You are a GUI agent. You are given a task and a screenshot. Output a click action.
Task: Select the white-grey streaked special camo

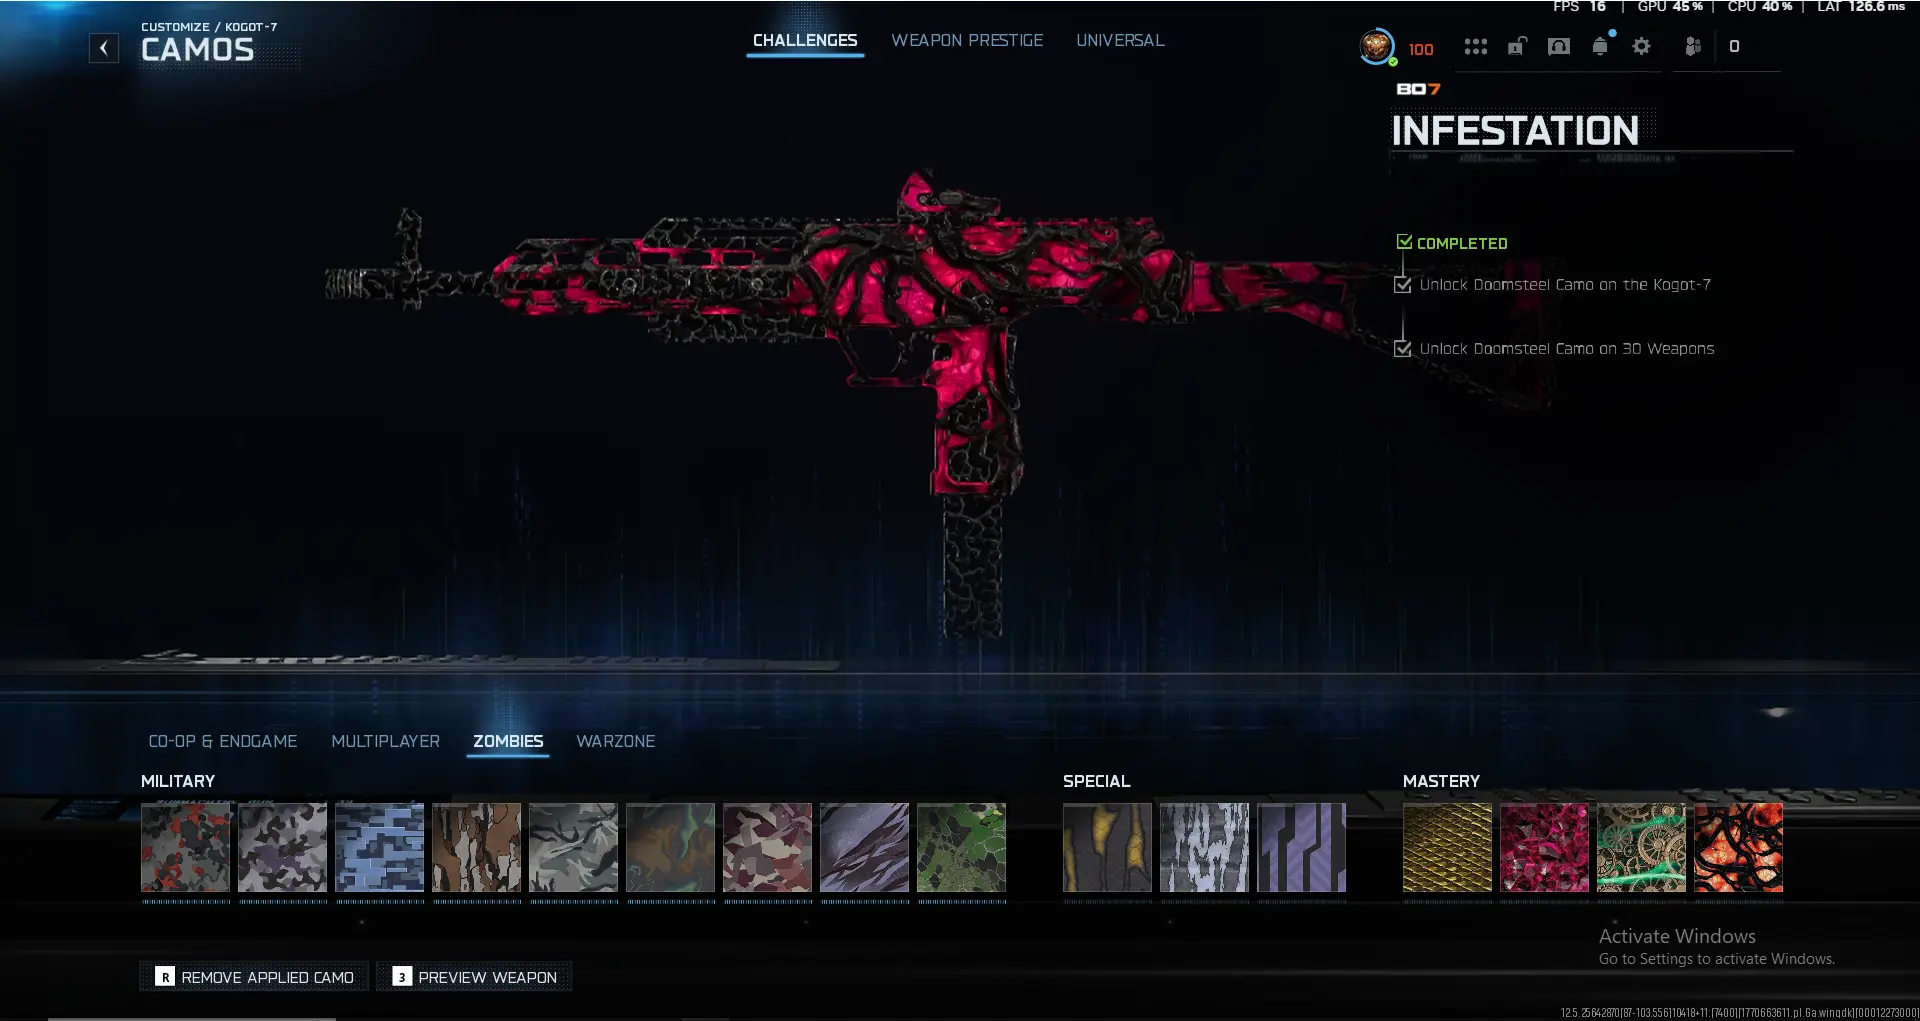pos(1205,847)
